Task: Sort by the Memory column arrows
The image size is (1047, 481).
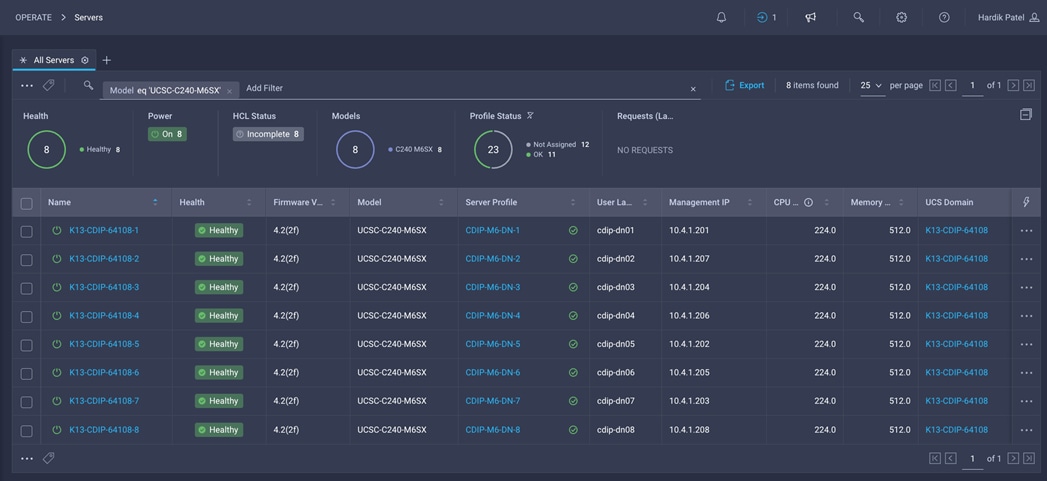Action: tap(901, 202)
